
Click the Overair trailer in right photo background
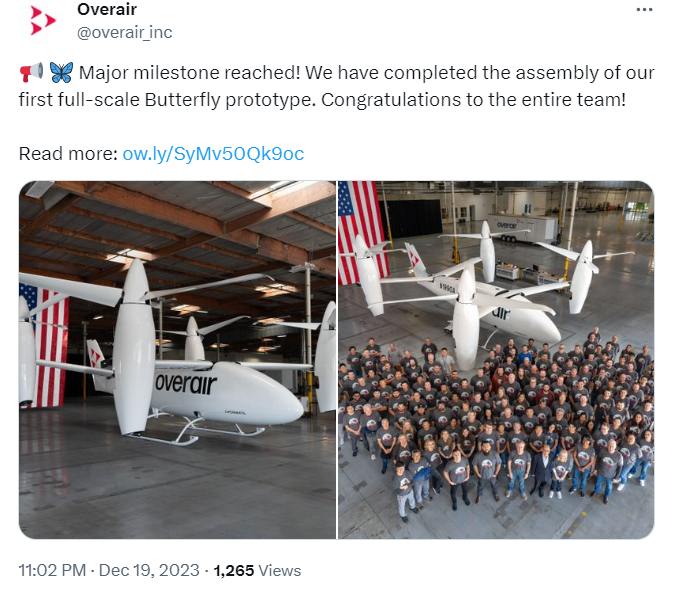click(x=523, y=228)
